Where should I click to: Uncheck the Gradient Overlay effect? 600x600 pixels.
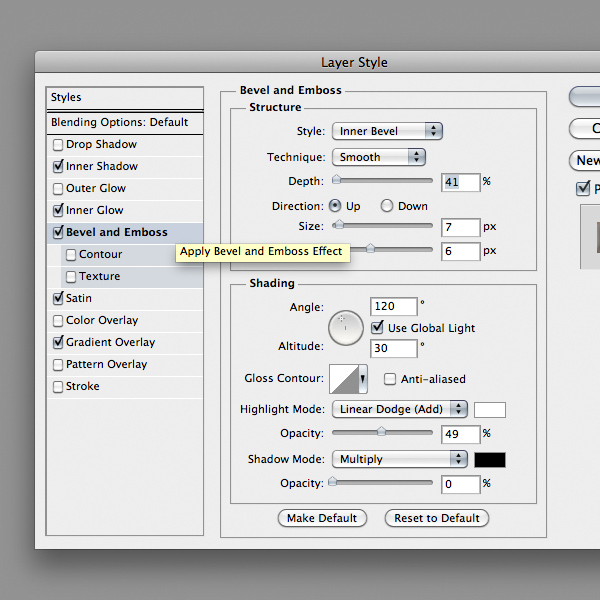[x=58, y=342]
